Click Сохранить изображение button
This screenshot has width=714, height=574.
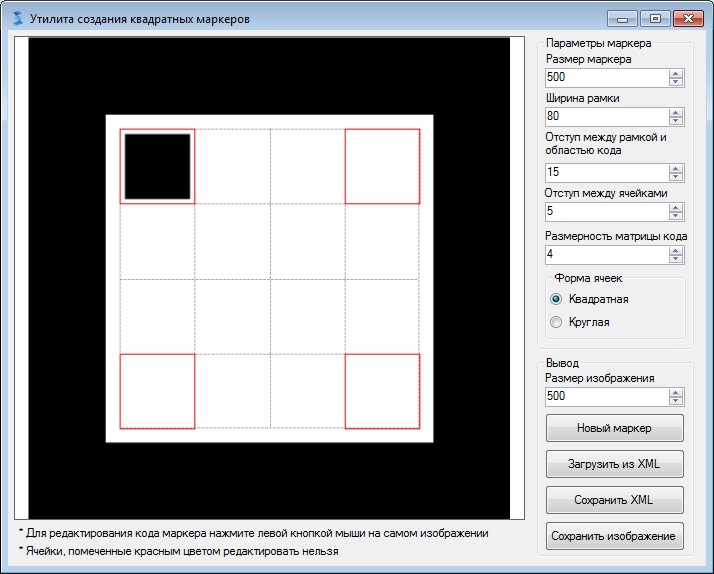tap(615, 536)
